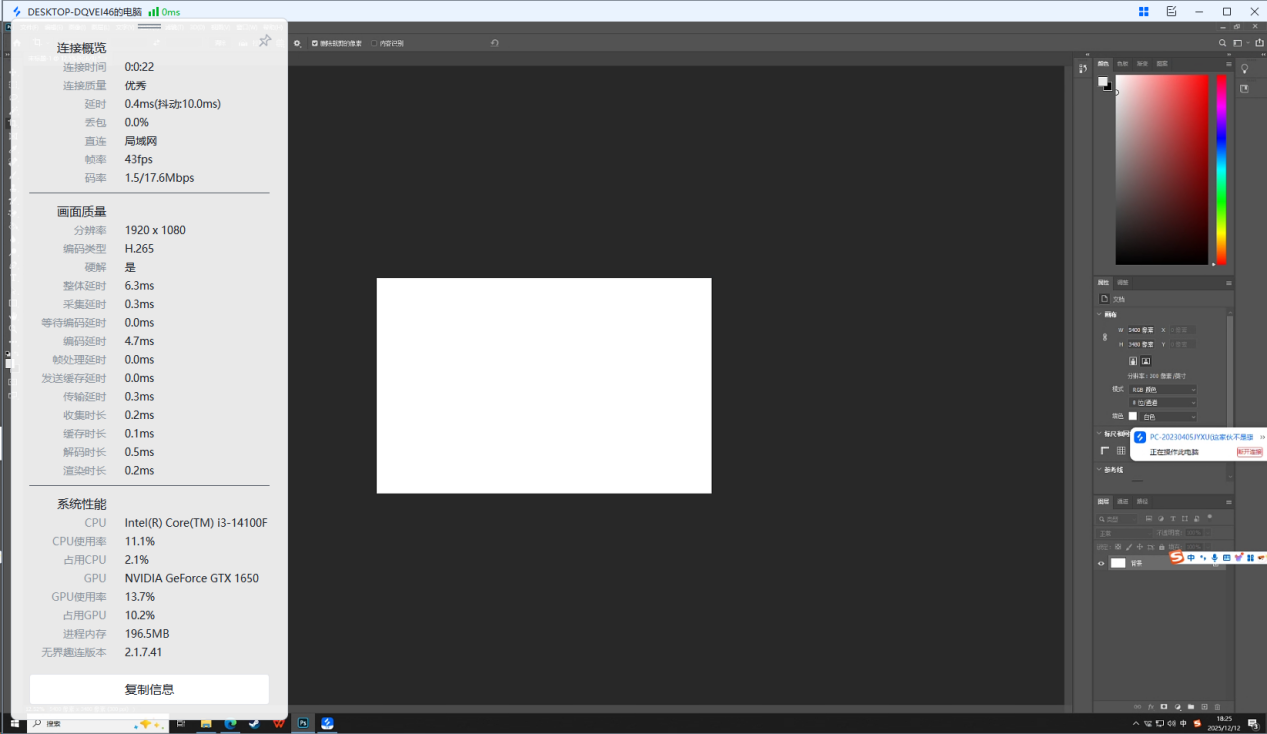Switch to the Swatches tab

point(1122,63)
